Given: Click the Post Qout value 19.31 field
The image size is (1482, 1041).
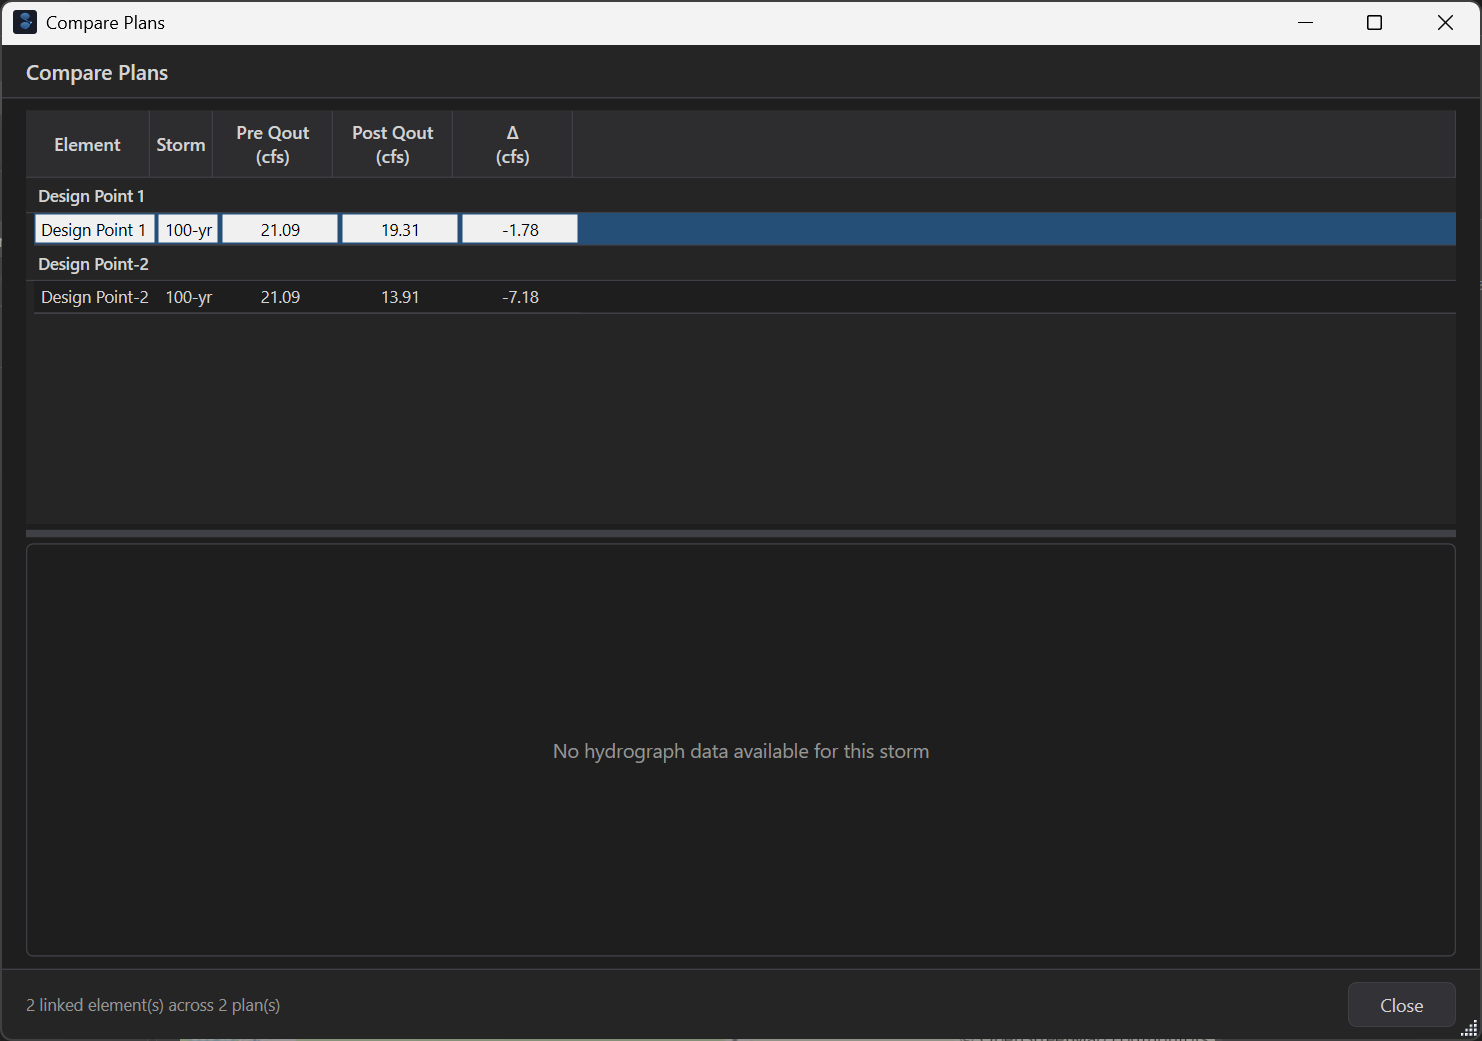Looking at the screenshot, I should click(x=399, y=229).
